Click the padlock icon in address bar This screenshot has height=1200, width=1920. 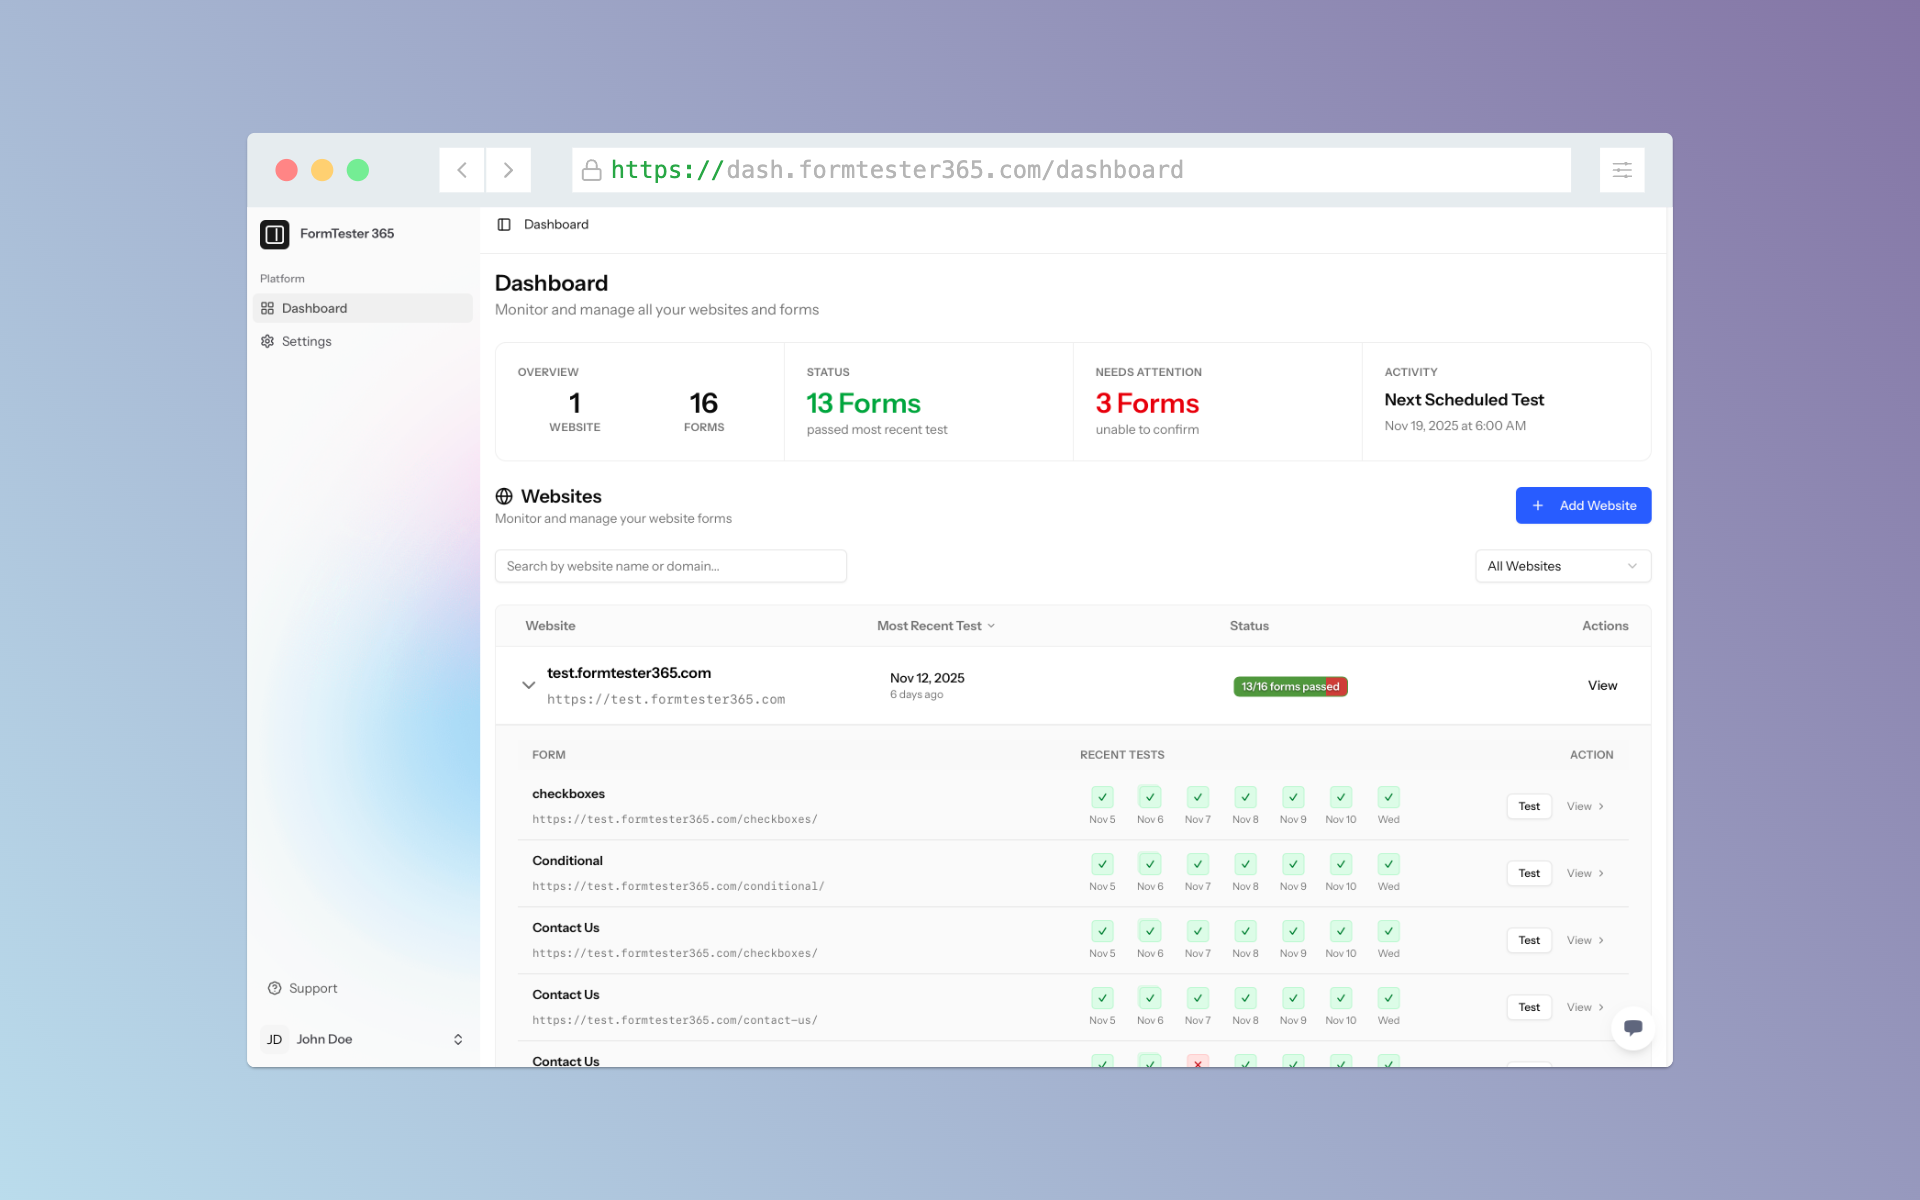pos(591,171)
